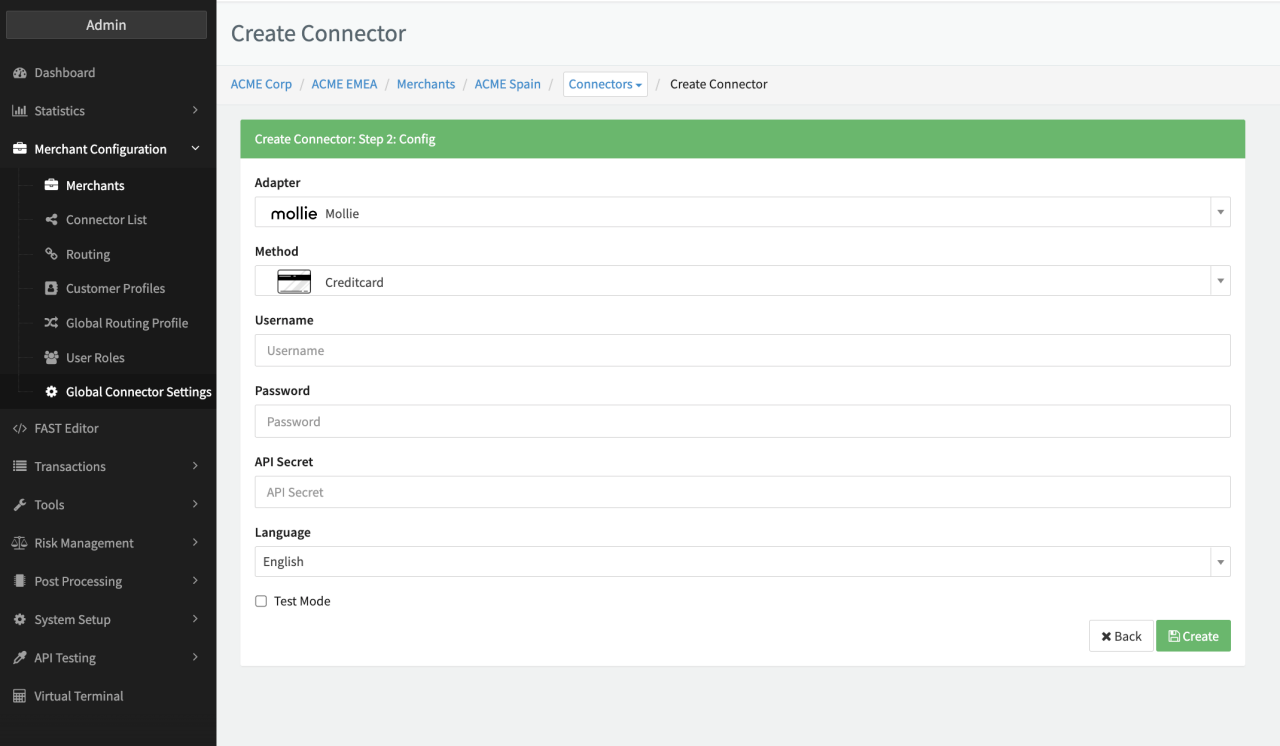Open the Language dropdown set to English
The width and height of the screenshot is (1280, 746).
(x=742, y=562)
